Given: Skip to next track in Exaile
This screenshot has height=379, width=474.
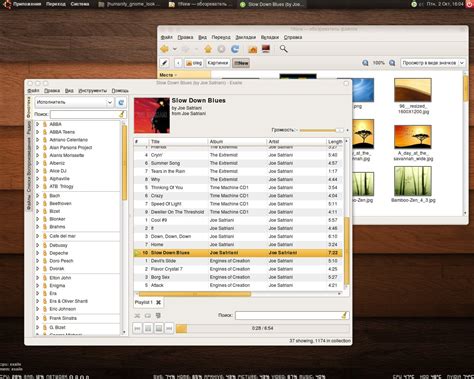Looking at the screenshot, I should pos(169,328).
